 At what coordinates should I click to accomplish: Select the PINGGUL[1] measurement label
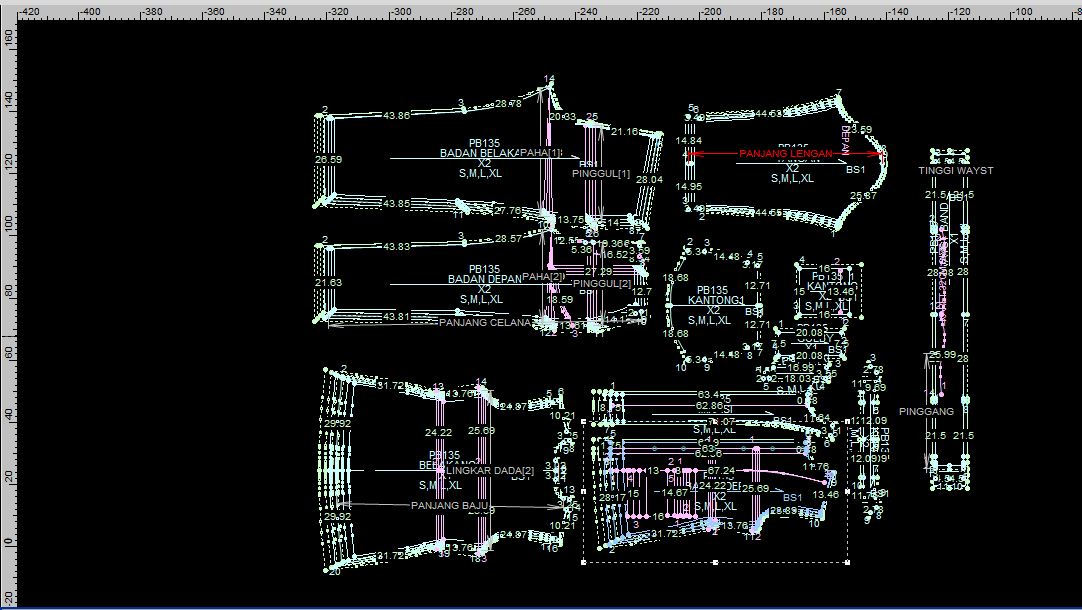[601, 174]
